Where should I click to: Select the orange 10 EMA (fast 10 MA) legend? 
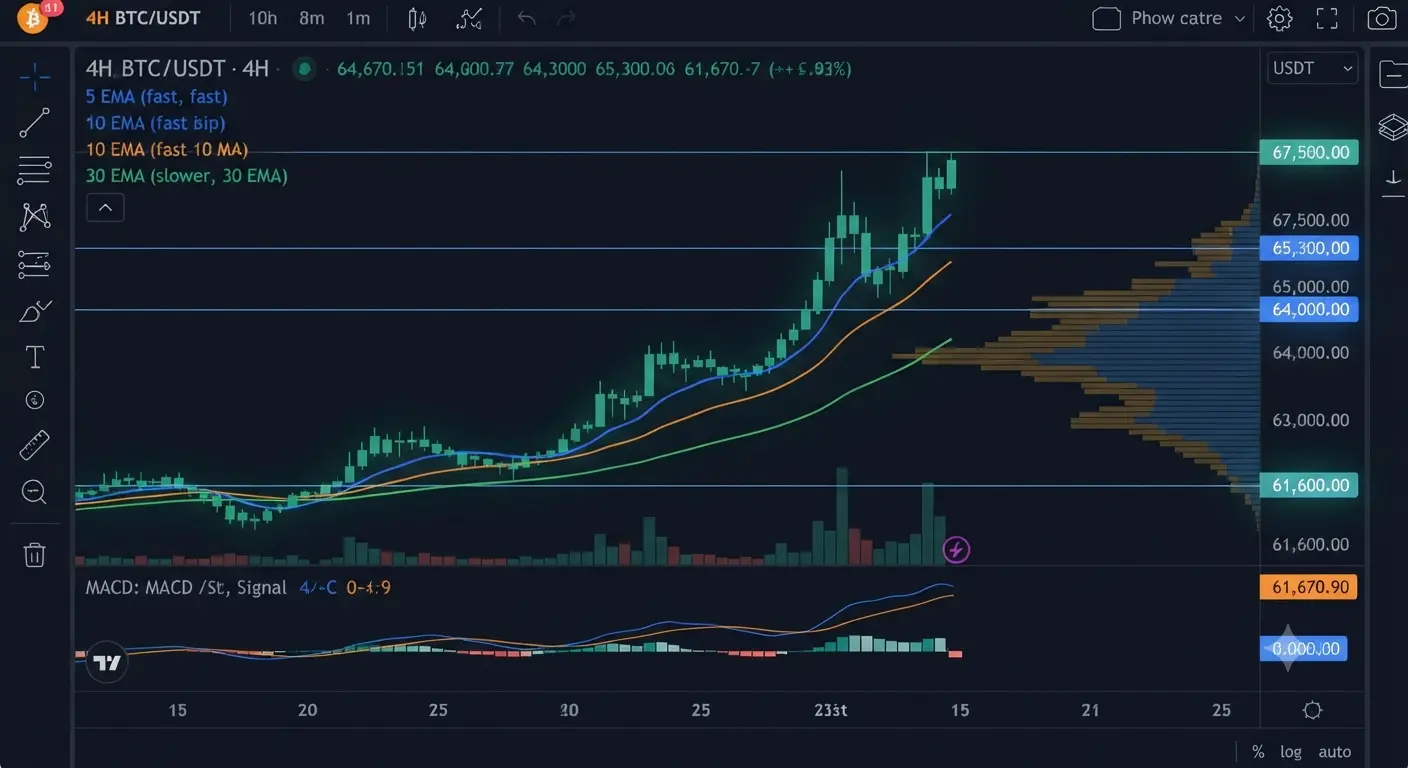pos(167,150)
